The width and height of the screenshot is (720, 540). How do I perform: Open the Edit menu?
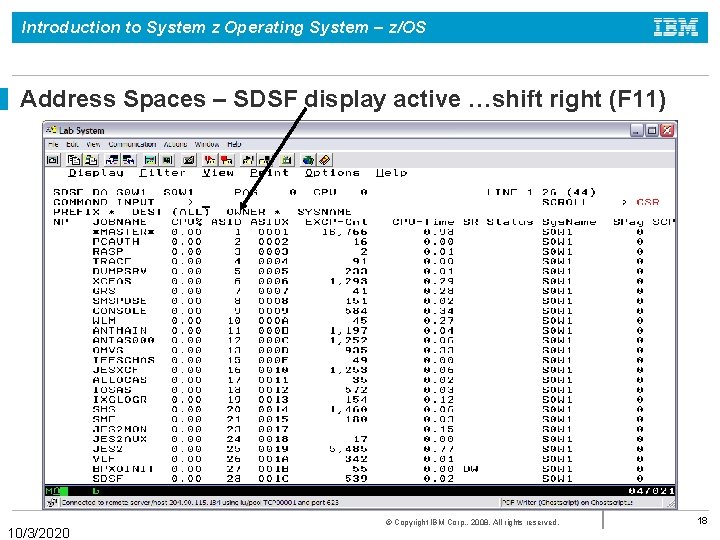(x=72, y=144)
